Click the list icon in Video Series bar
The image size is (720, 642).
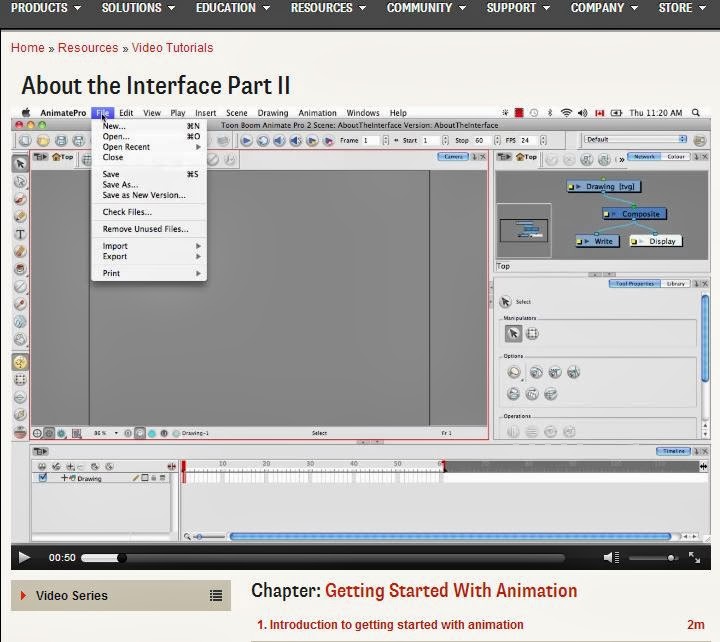click(x=216, y=596)
